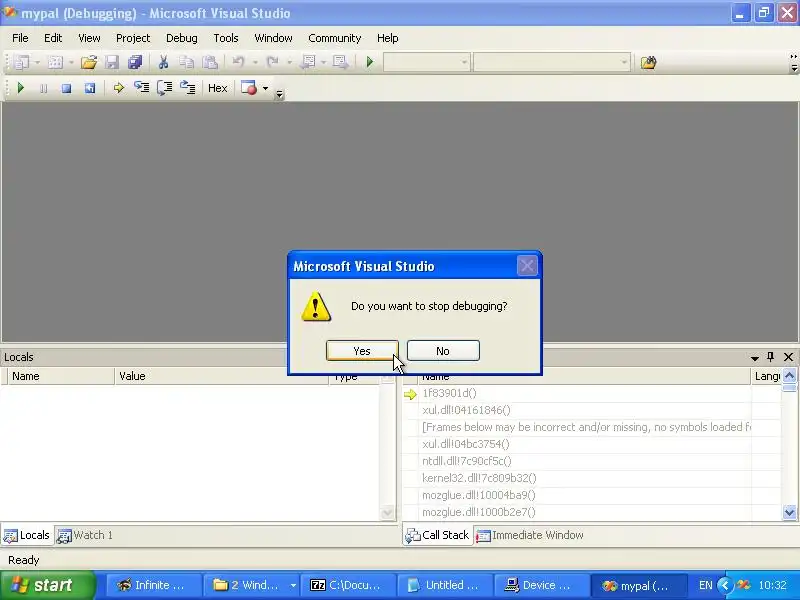
Task: Click the Value column header in Locals
Action: pos(221,376)
